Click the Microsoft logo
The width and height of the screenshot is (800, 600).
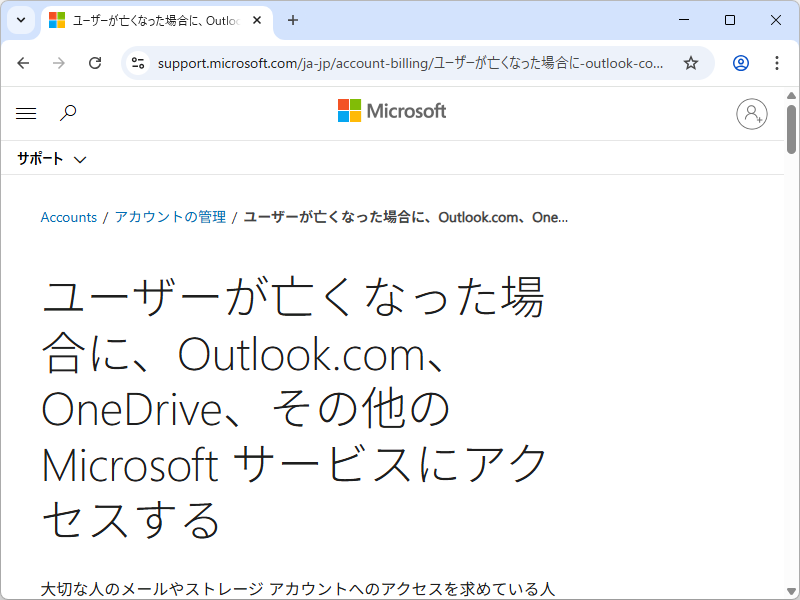392,111
